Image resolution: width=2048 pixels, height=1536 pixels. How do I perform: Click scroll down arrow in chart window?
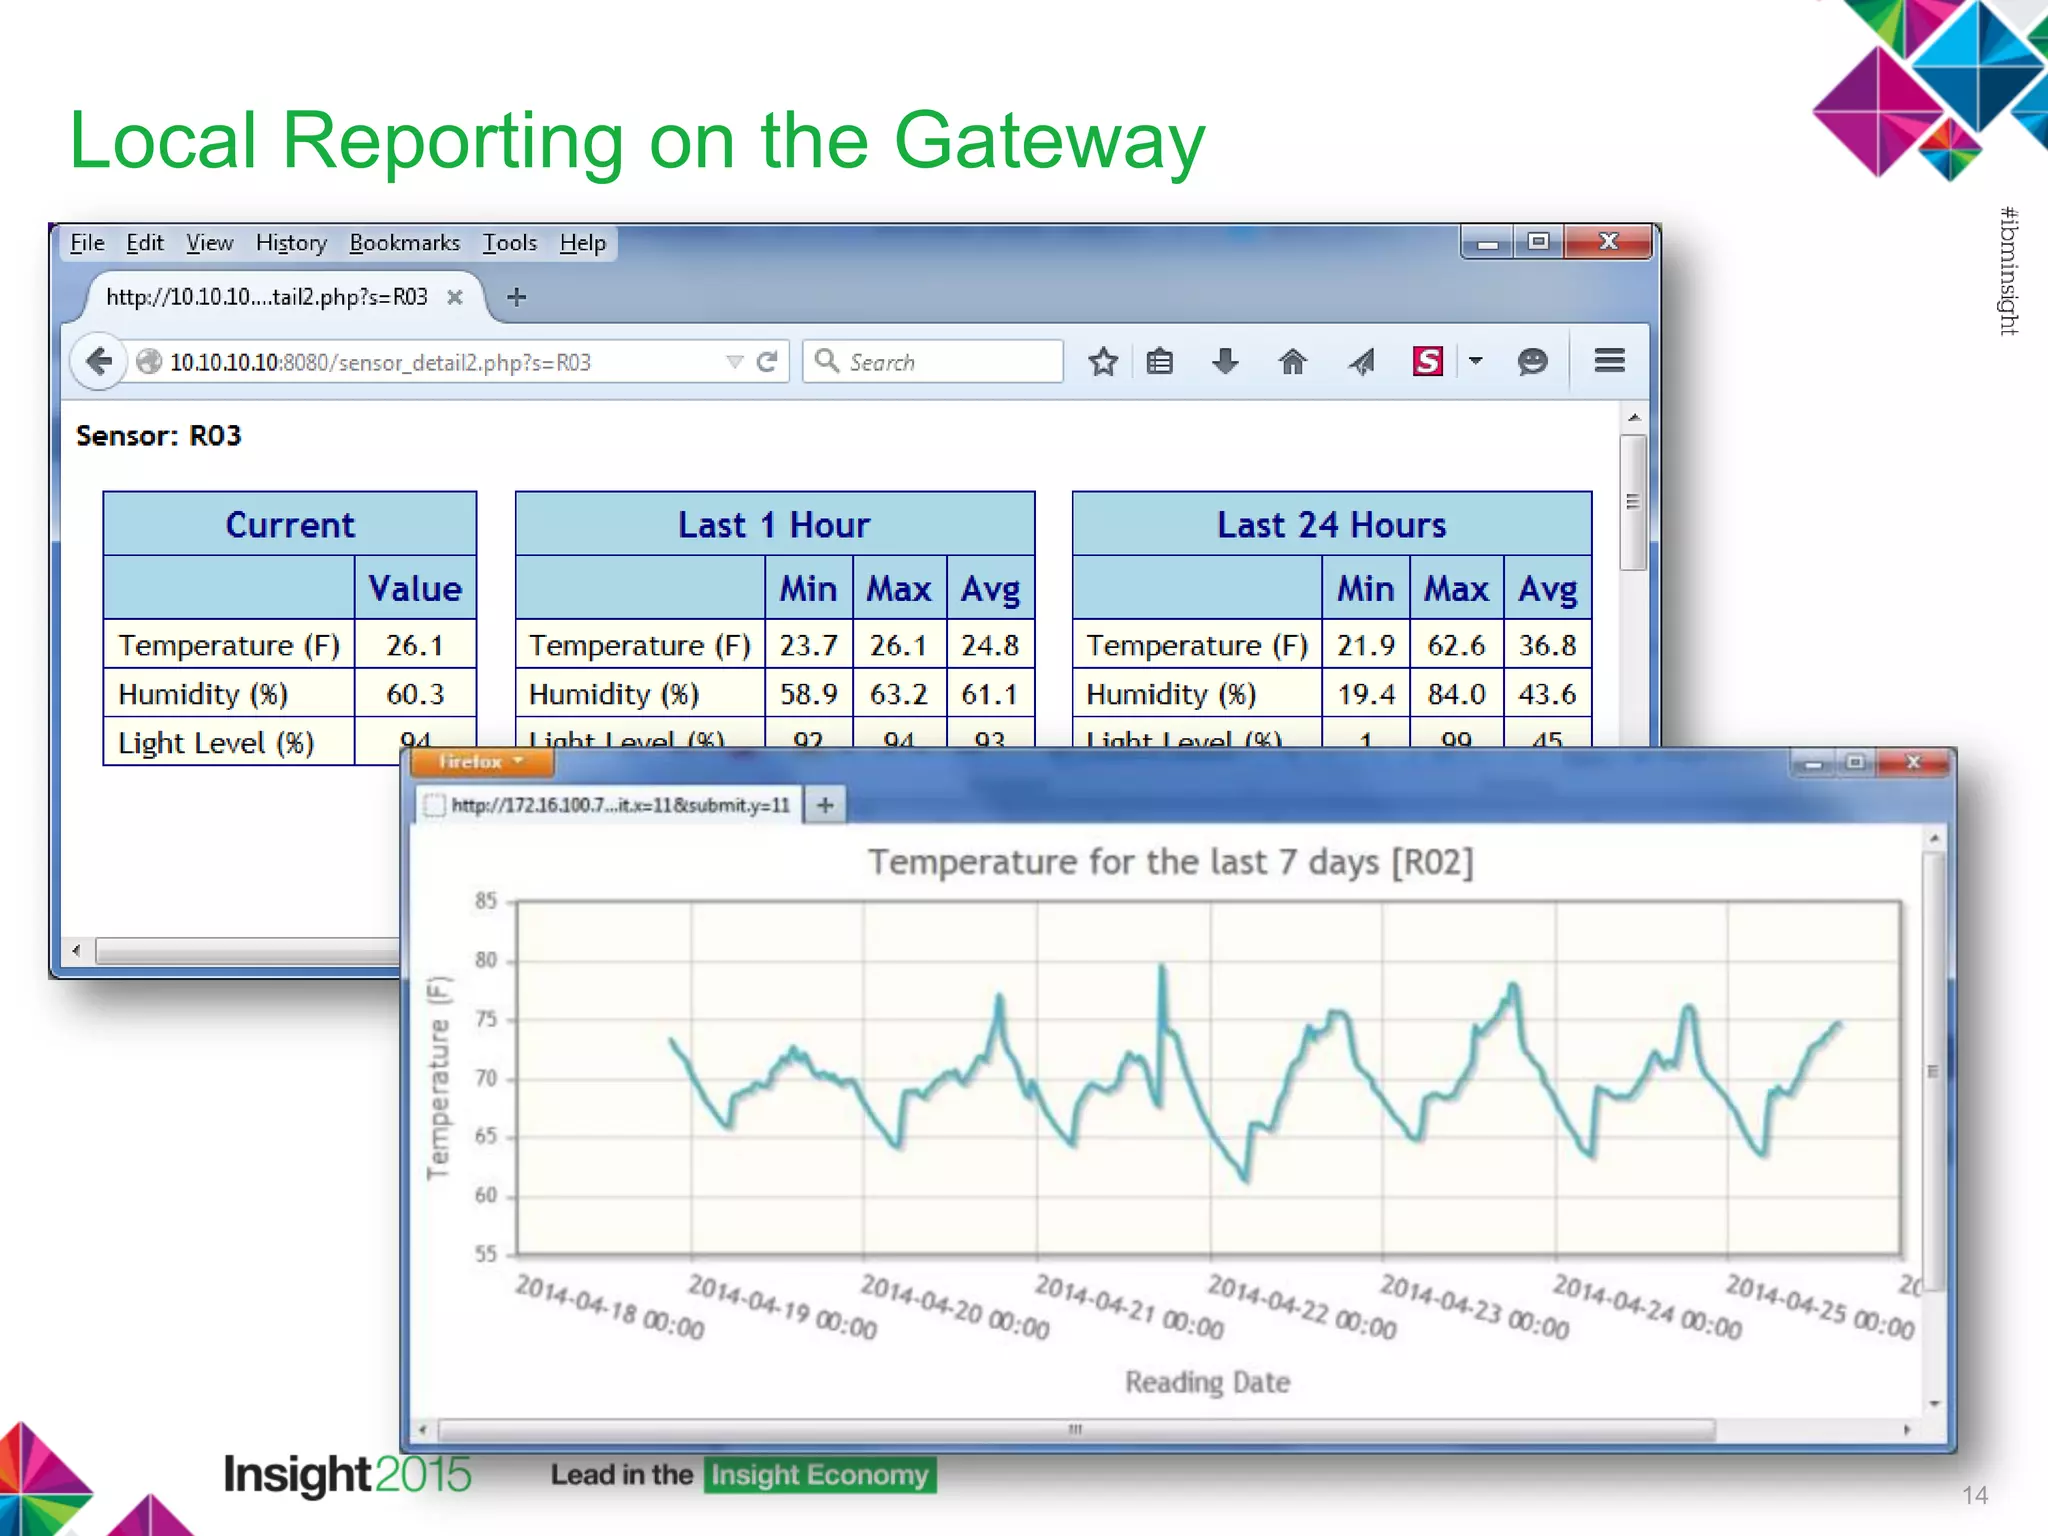pos(1934,1404)
